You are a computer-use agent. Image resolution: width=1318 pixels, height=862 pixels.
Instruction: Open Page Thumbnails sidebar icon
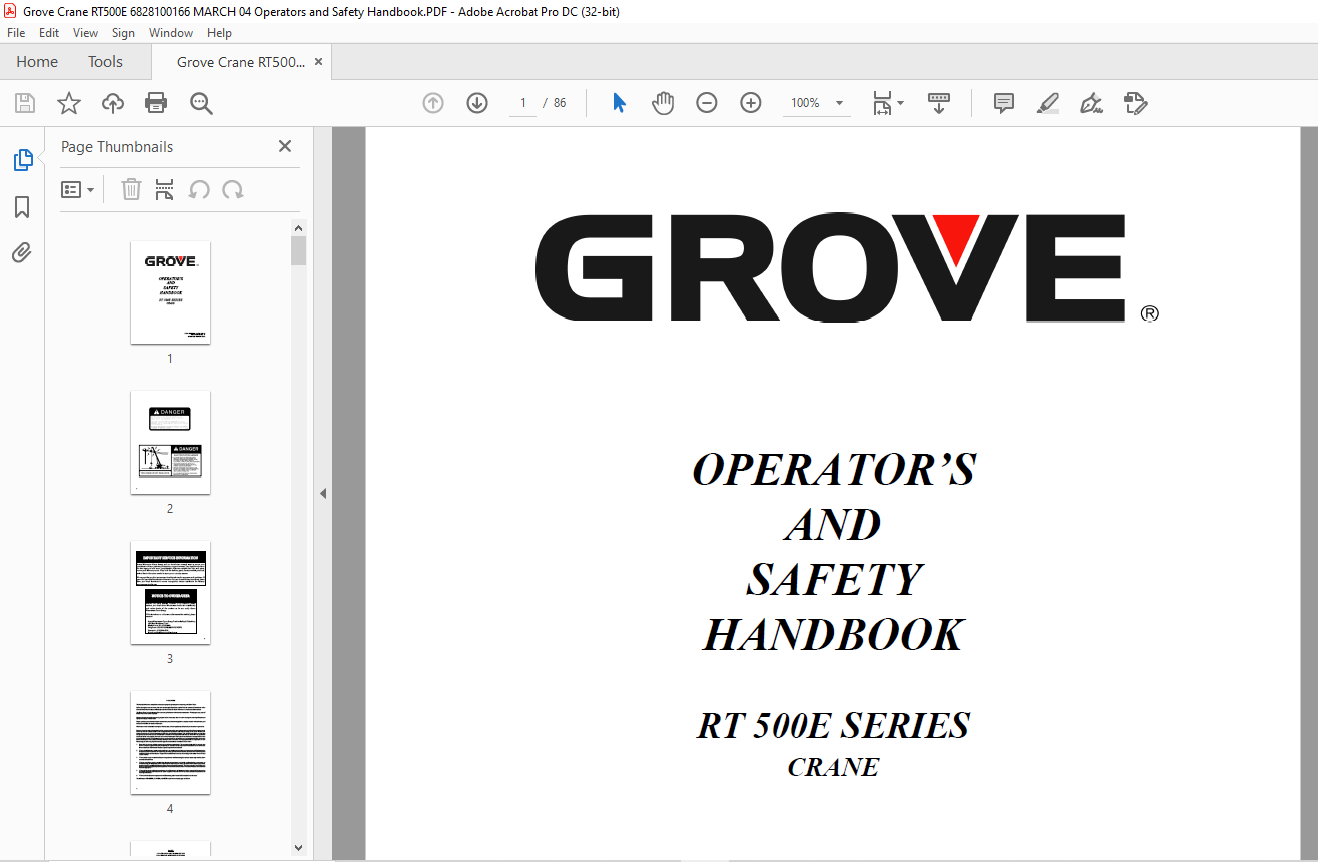(22, 160)
